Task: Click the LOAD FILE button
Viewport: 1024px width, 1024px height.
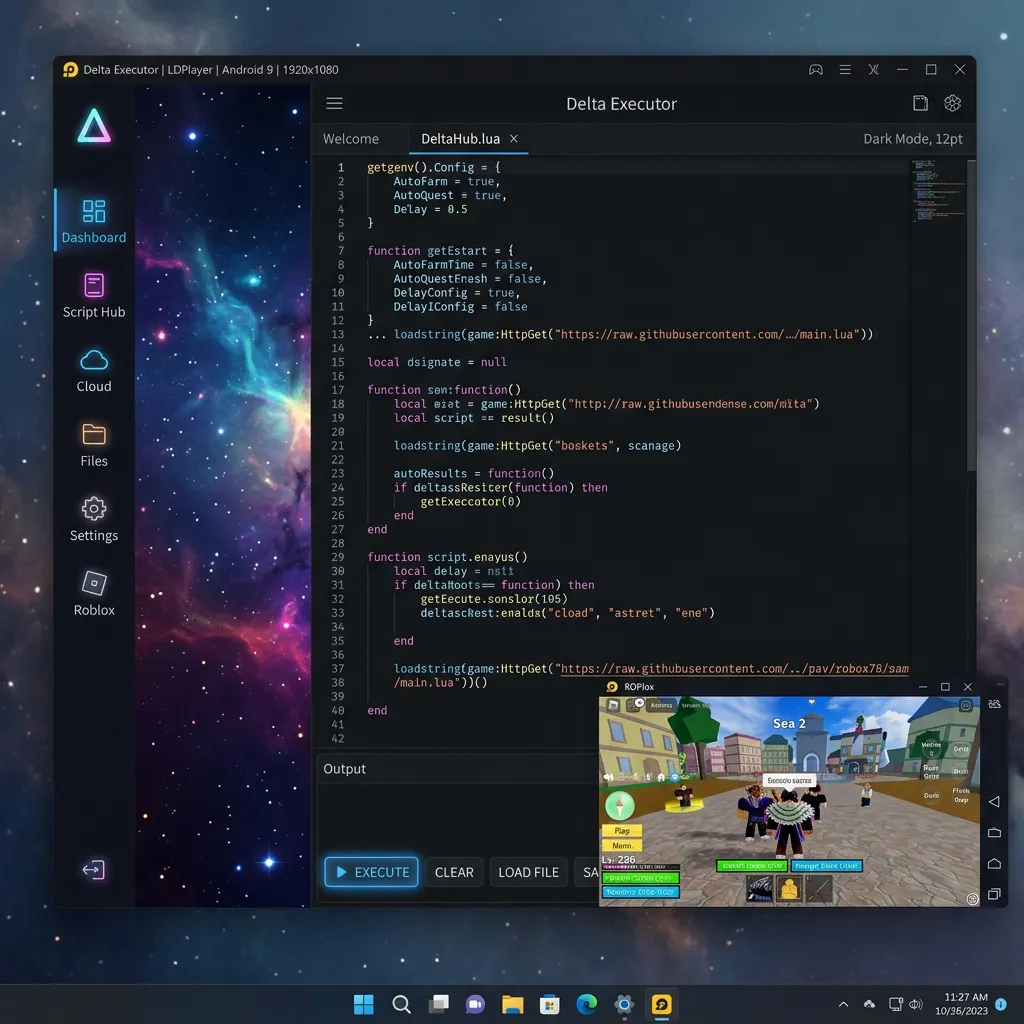Action: [x=528, y=872]
